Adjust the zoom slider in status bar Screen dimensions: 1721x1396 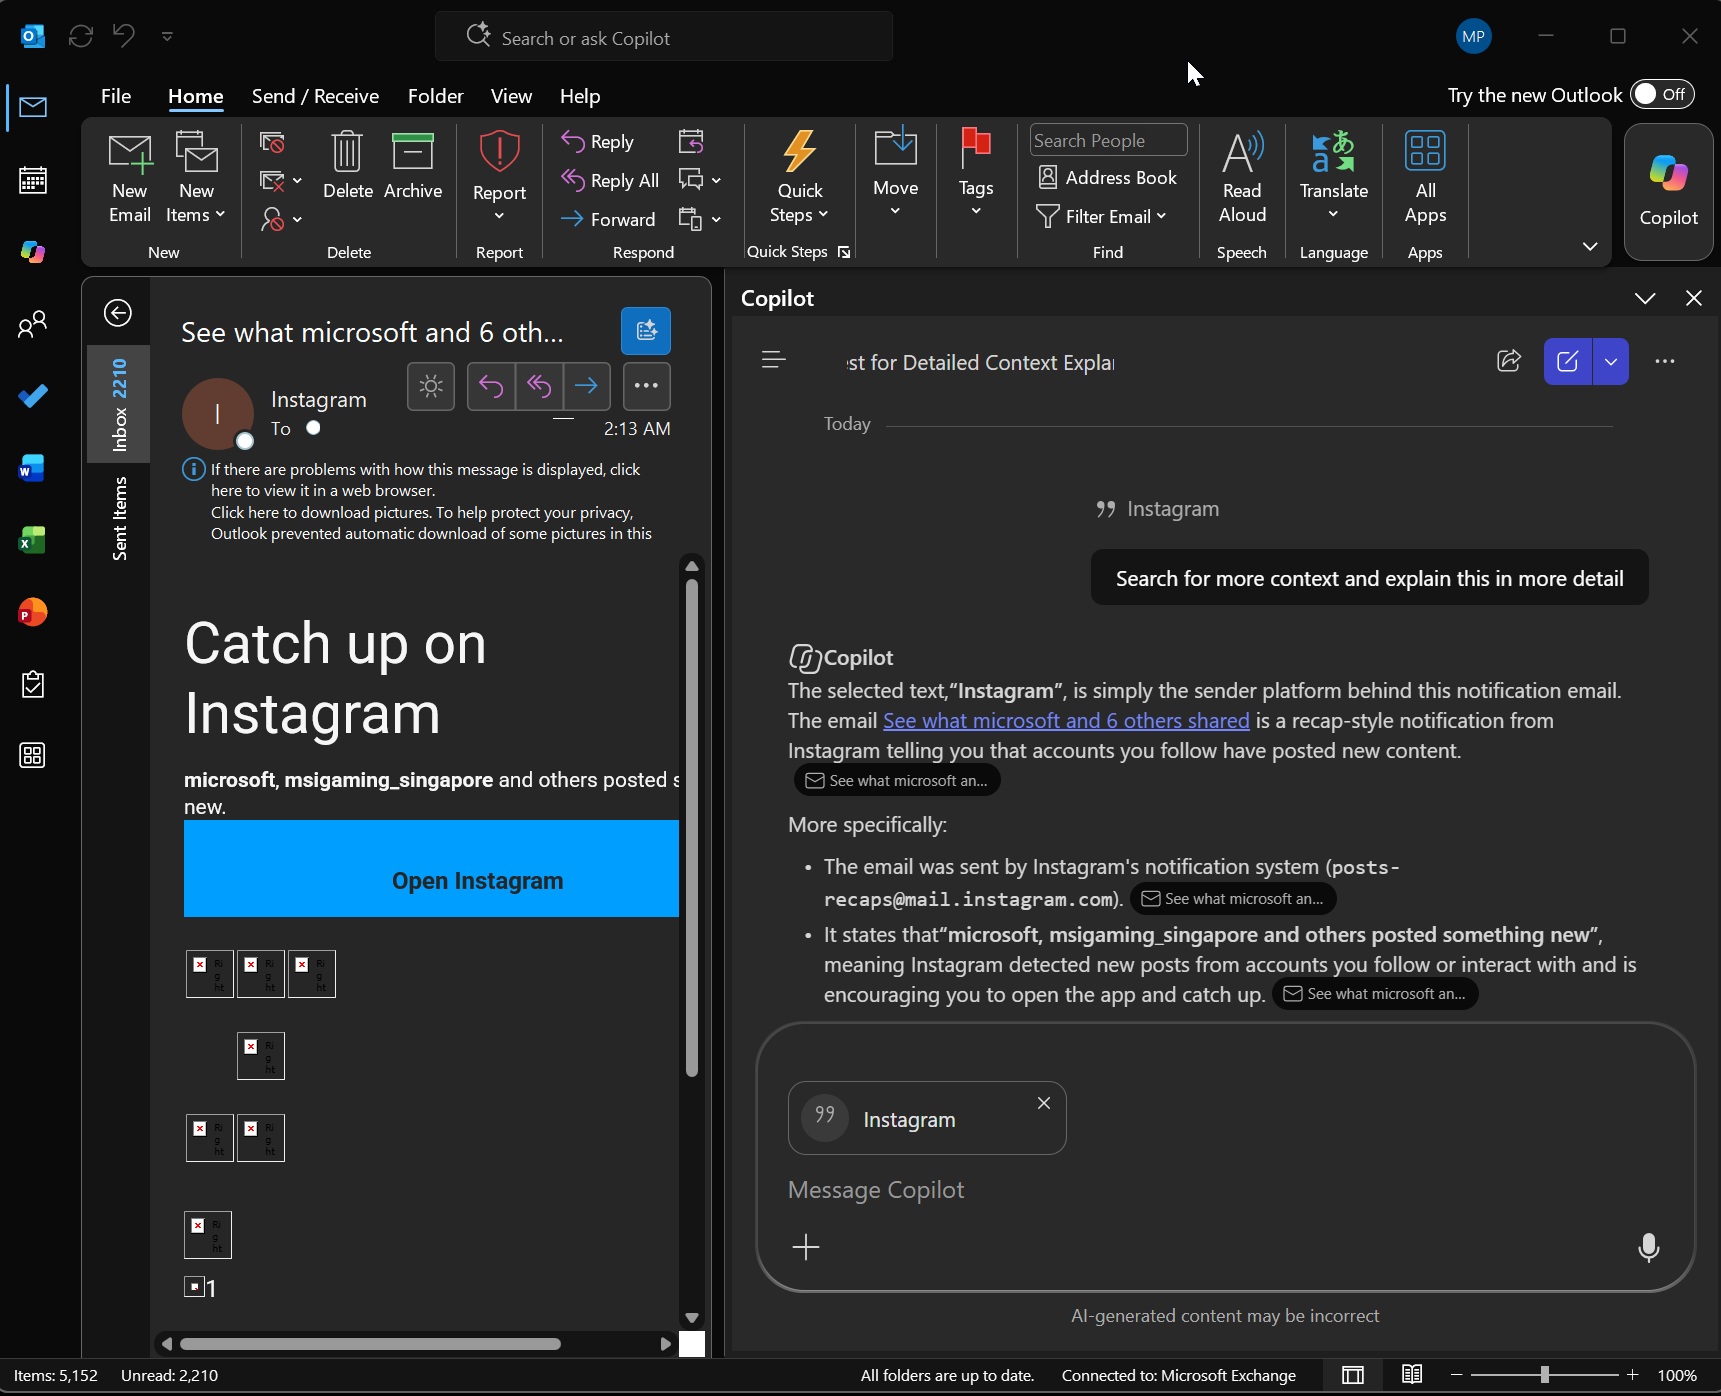[1545, 1375]
